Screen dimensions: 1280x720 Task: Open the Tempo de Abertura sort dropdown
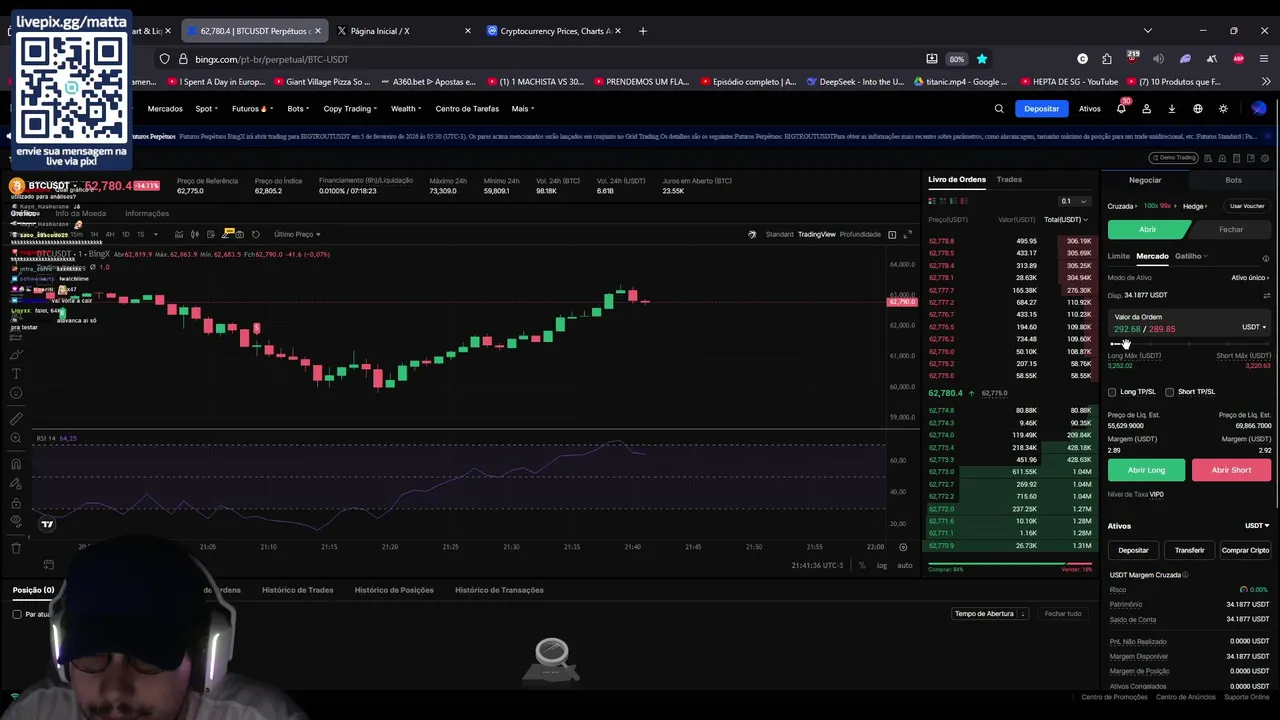(990, 614)
